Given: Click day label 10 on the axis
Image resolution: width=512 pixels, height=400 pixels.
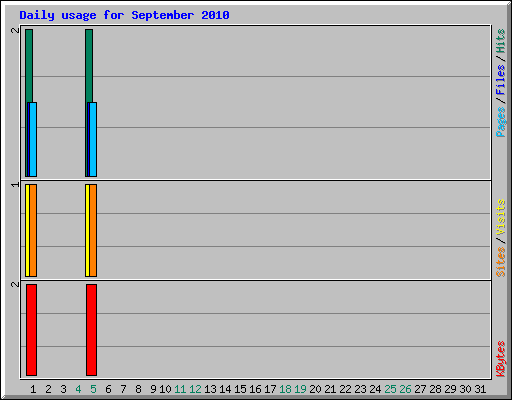Looking at the screenshot, I should 165,389.
